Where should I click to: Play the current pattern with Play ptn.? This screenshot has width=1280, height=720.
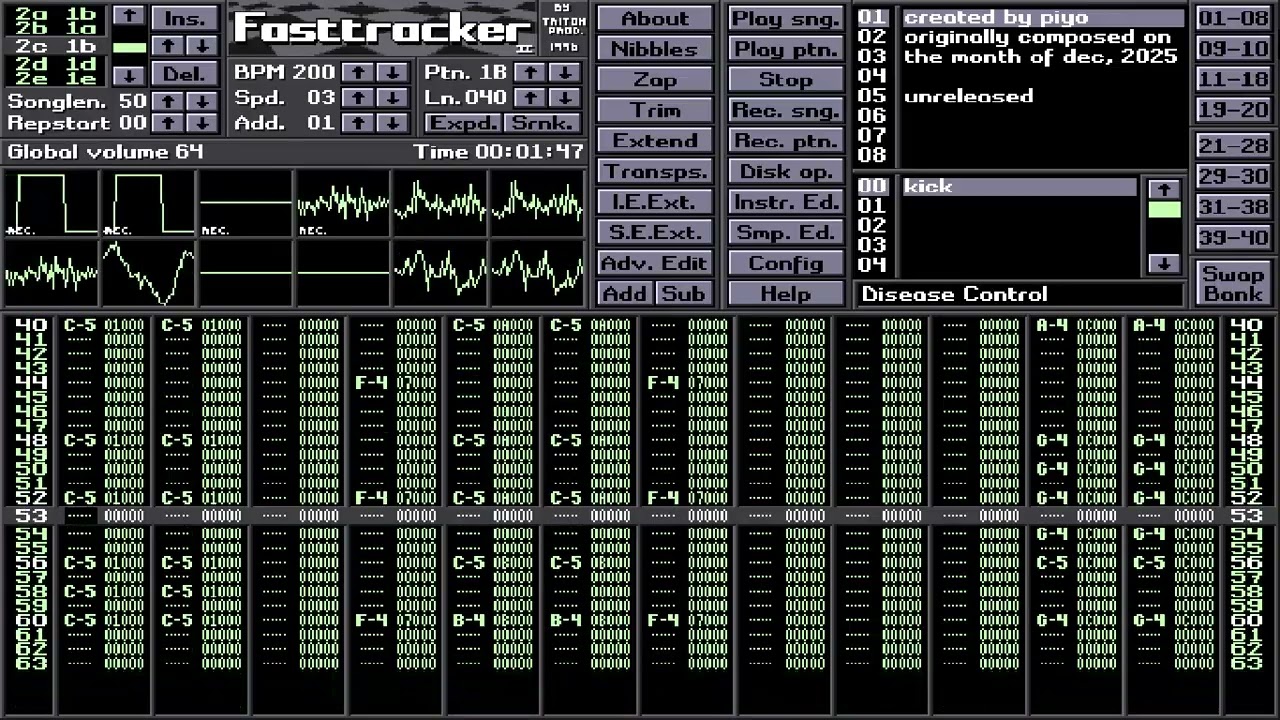[786, 49]
